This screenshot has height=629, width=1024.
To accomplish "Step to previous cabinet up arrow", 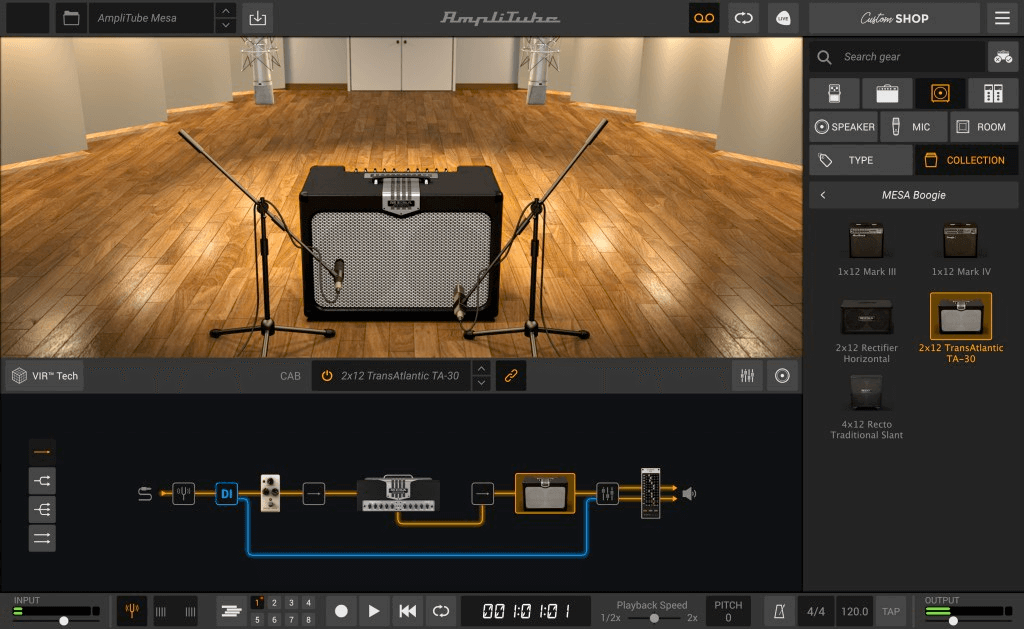I will point(481,368).
